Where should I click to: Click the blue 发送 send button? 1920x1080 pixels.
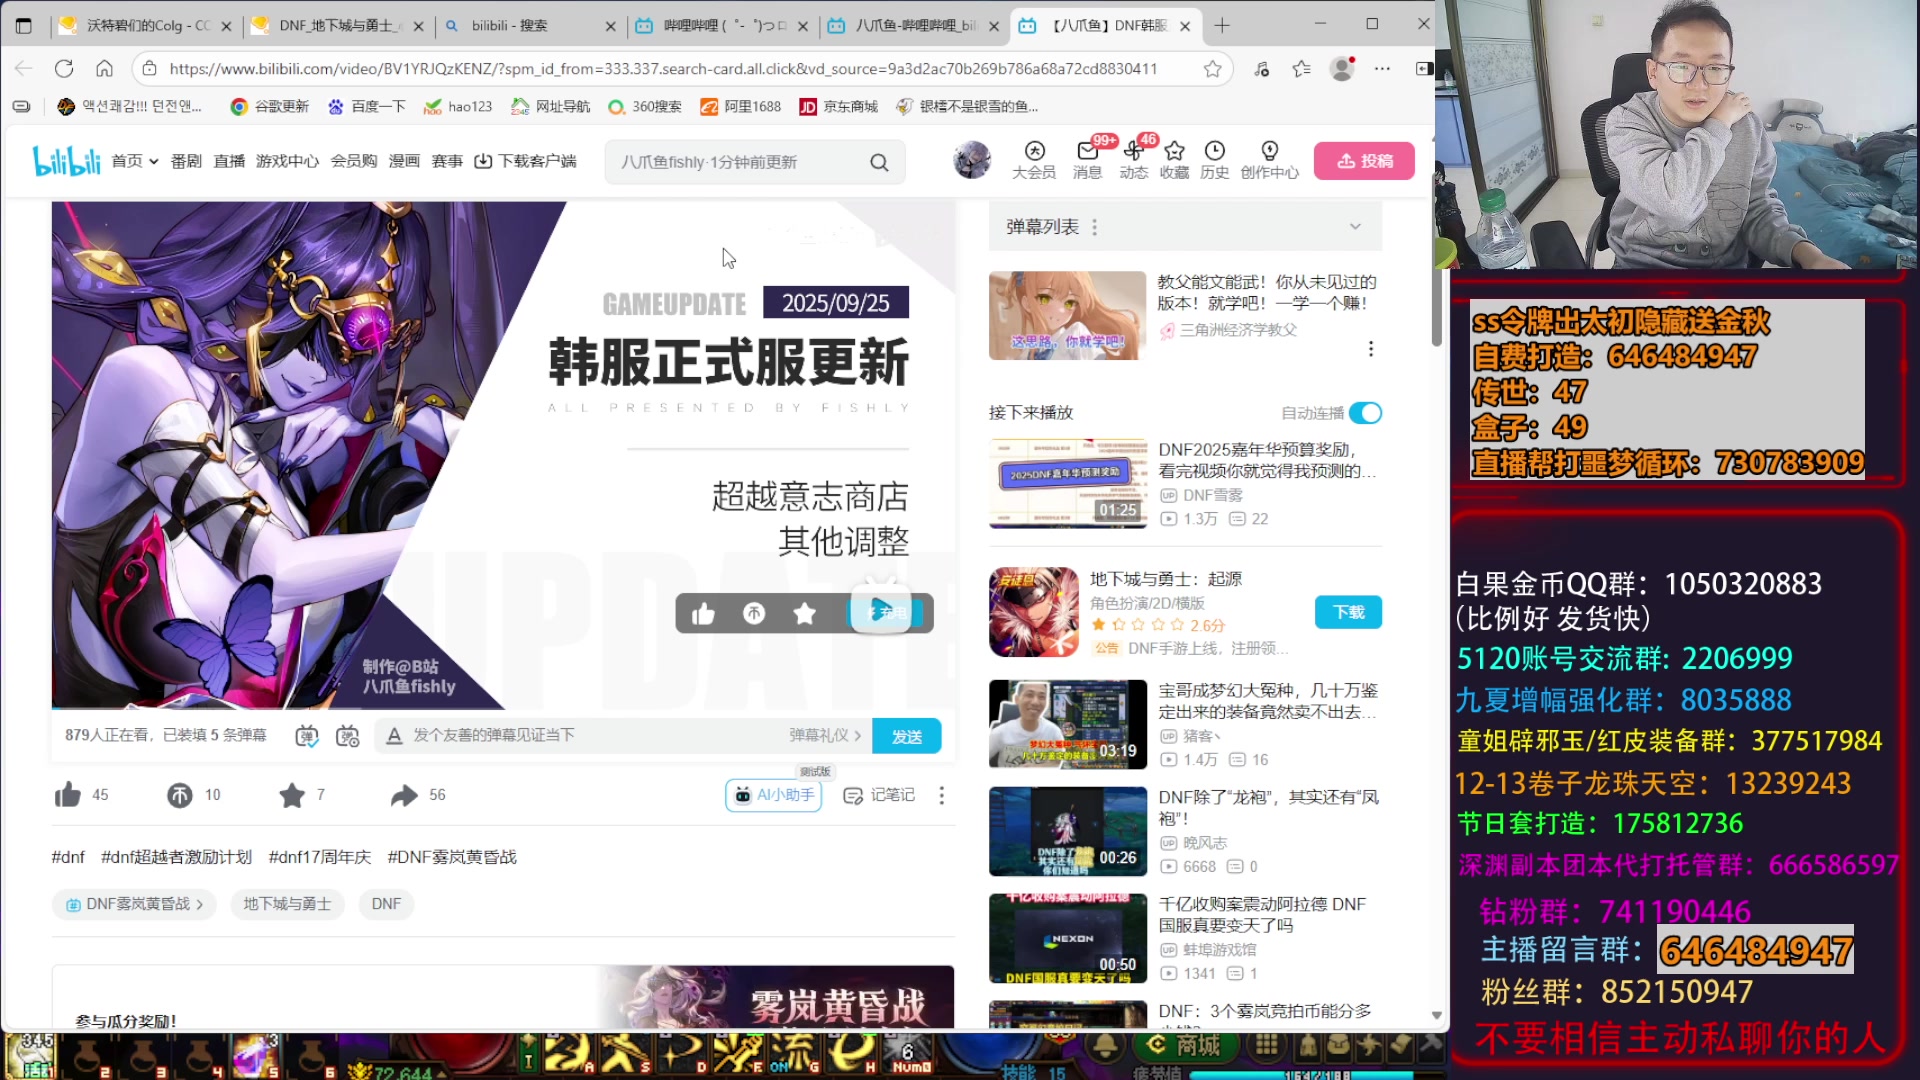[x=906, y=736]
